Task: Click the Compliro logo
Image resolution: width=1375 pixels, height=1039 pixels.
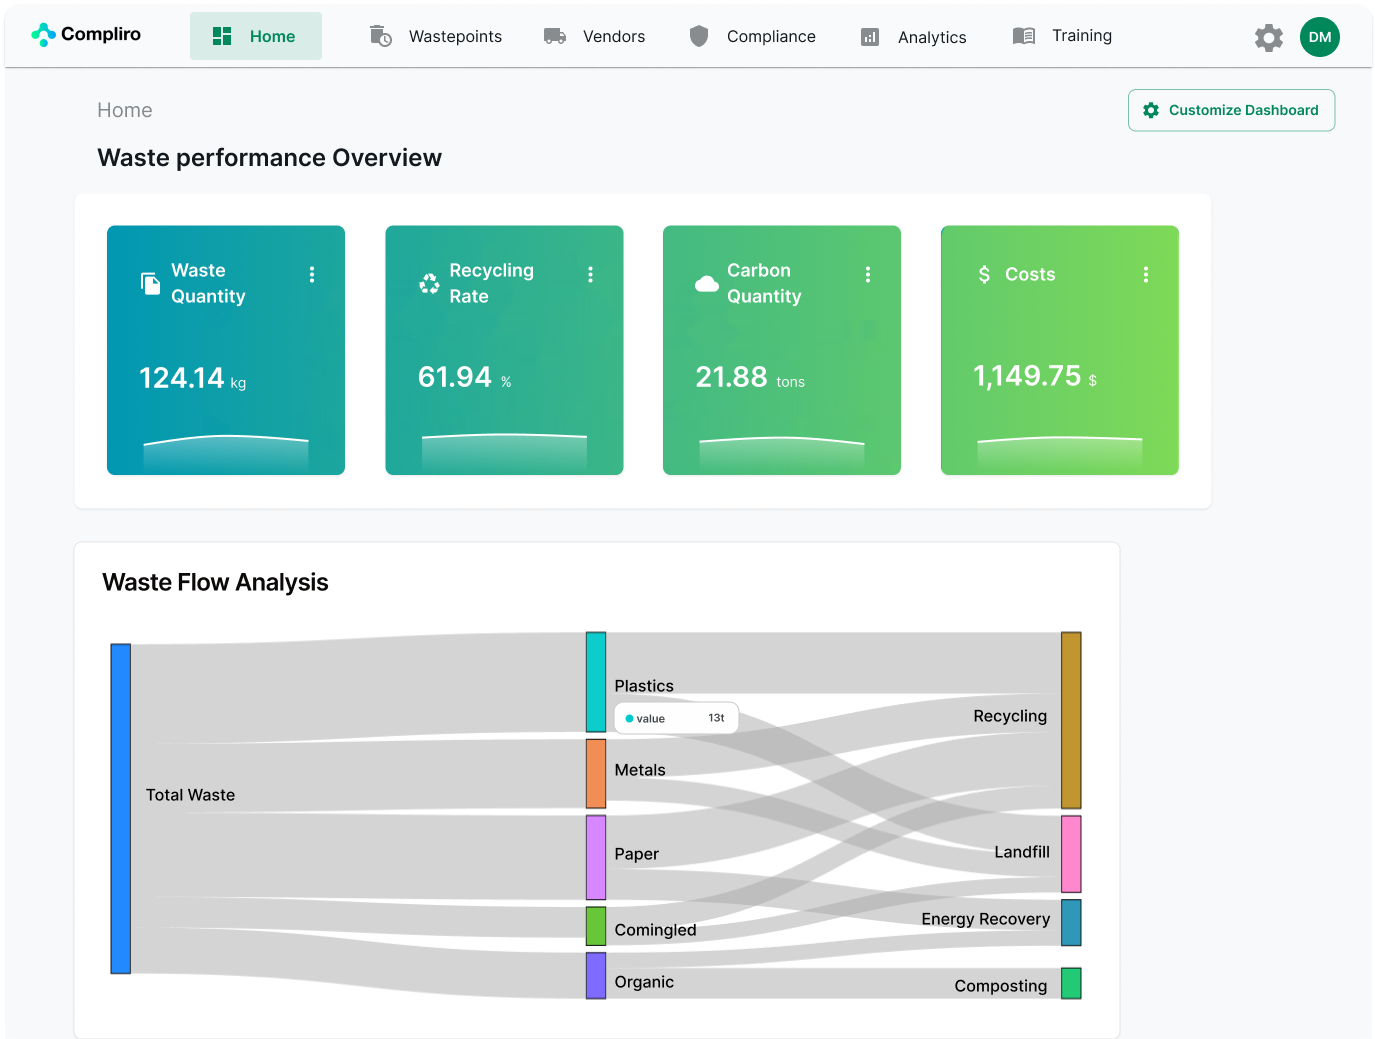Action: [x=86, y=35]
